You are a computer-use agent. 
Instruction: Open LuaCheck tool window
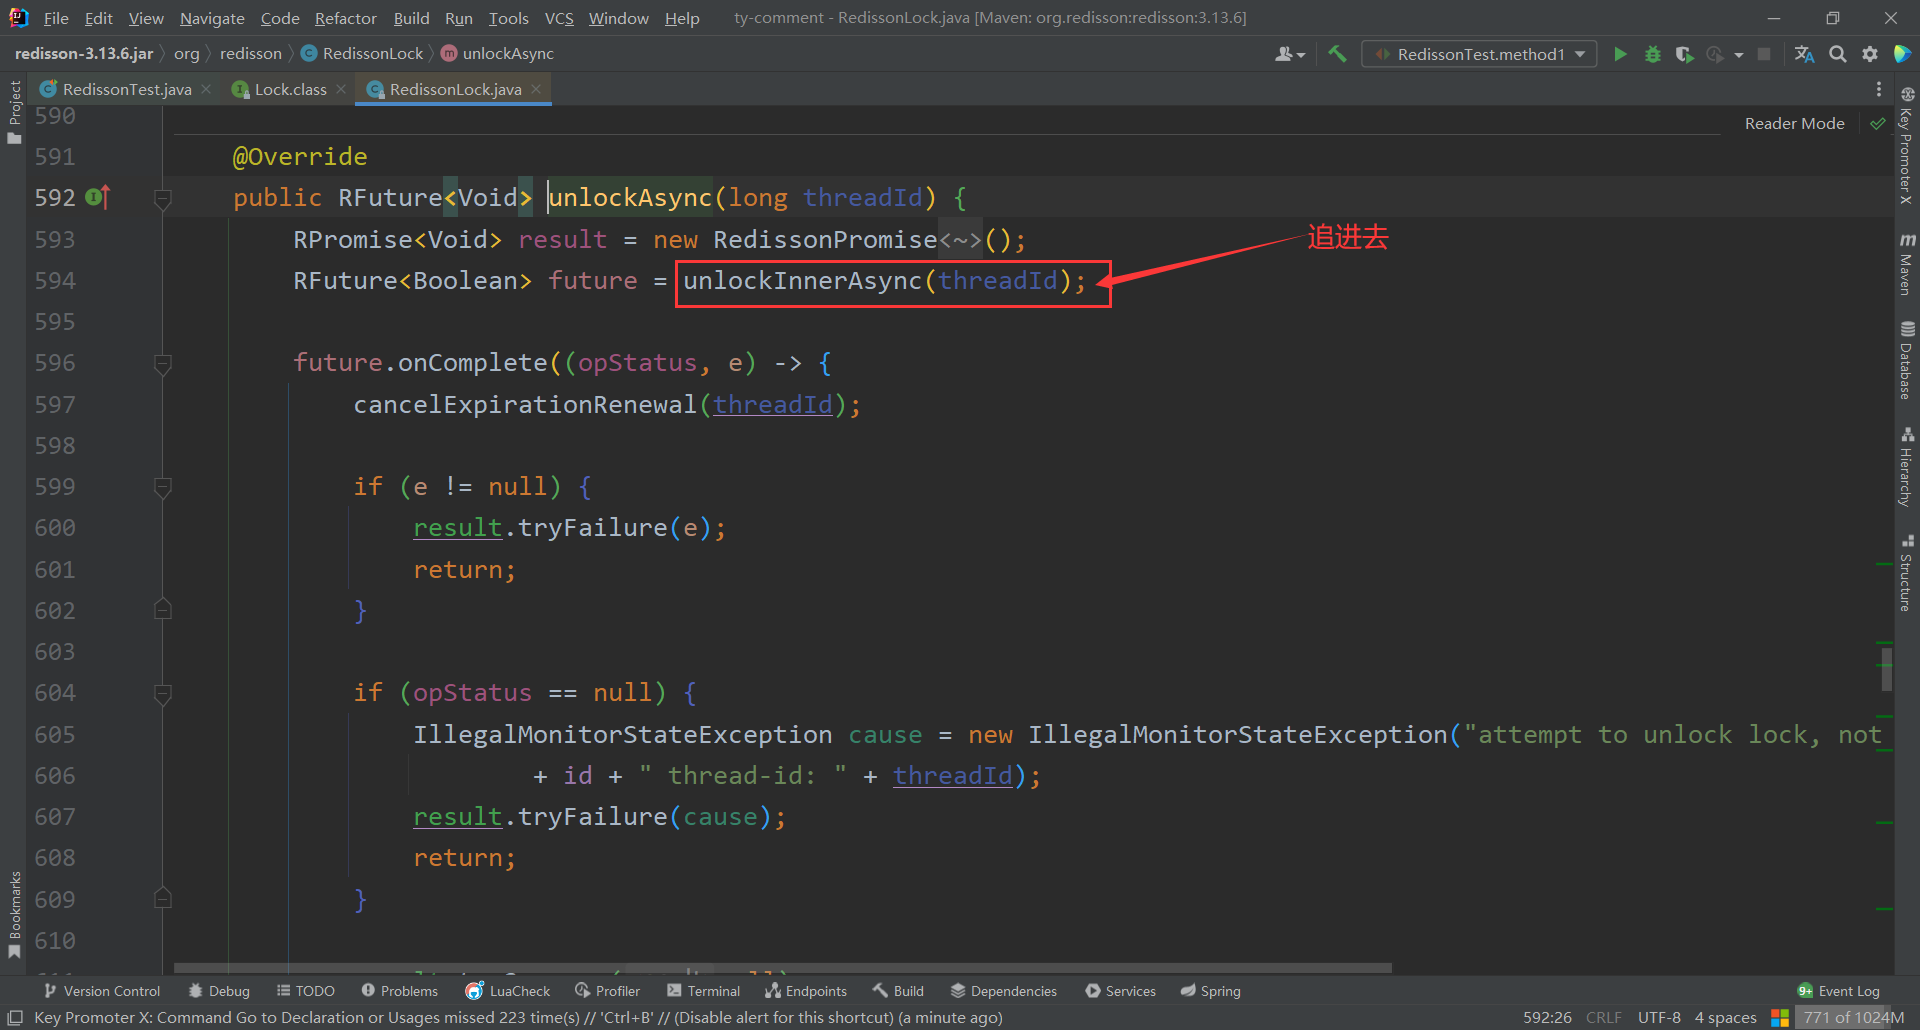tap(508, 991)
